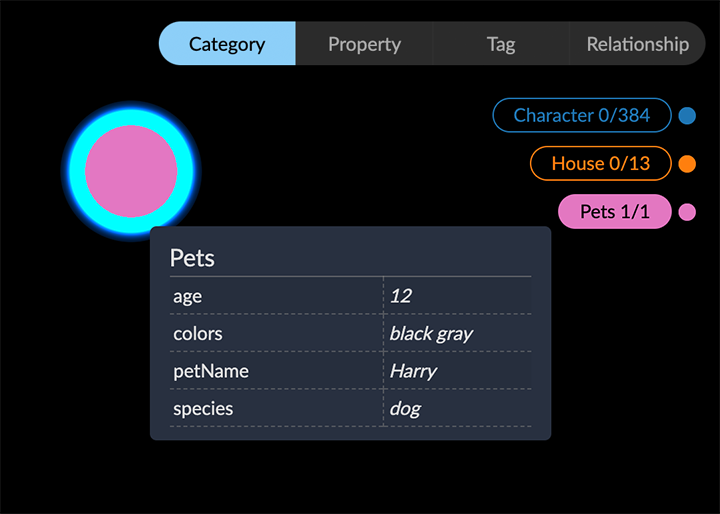Select the highlighted pink Pets node
Viewport: 720px width, 514px height.
pyautogui.click(x=131, y=171)
